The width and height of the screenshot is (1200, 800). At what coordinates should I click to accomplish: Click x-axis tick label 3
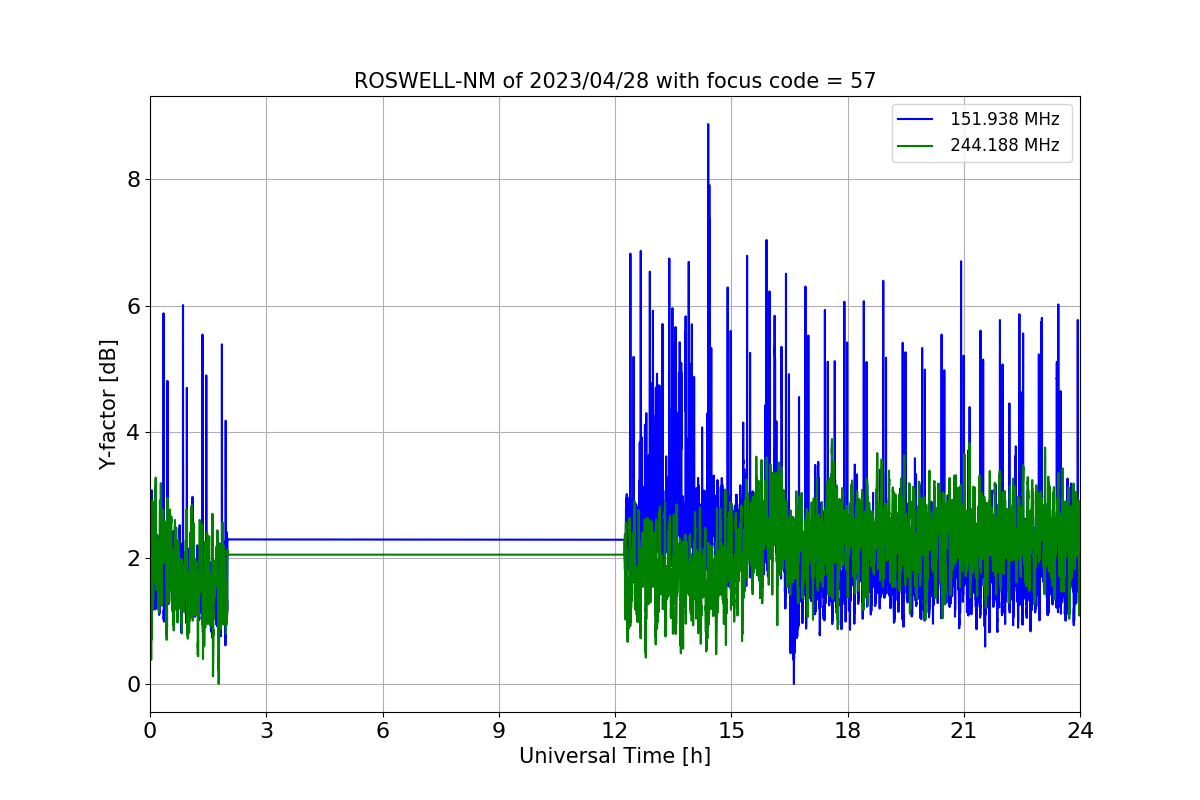click(x=266, y=730)
